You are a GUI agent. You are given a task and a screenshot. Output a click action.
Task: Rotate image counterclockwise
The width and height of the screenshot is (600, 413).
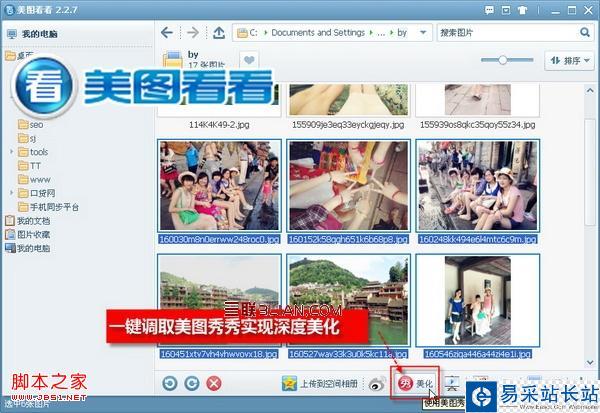[170, 383]
